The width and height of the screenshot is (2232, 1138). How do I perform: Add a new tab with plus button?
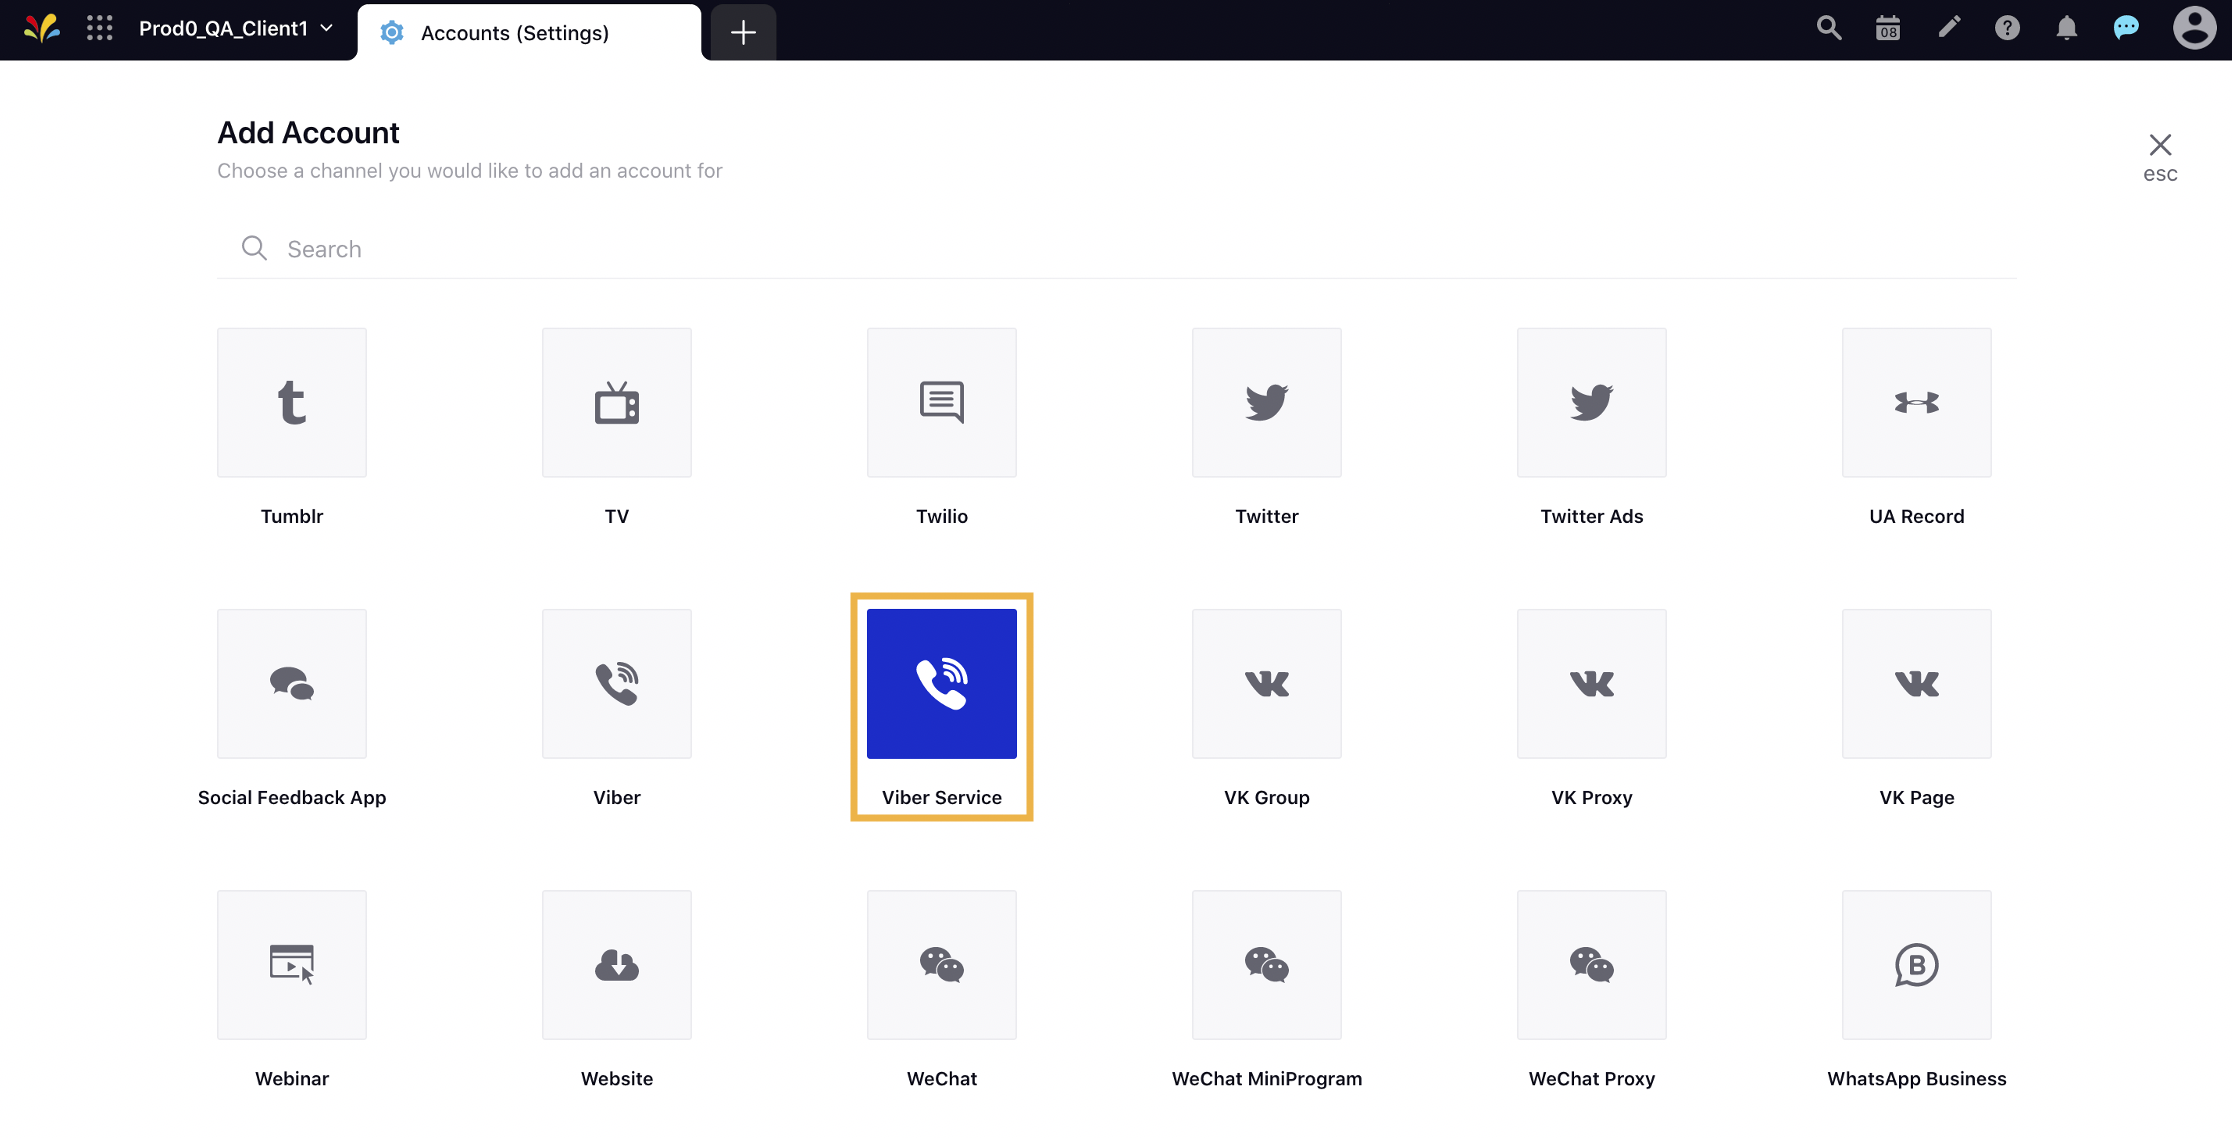(743, 32)
